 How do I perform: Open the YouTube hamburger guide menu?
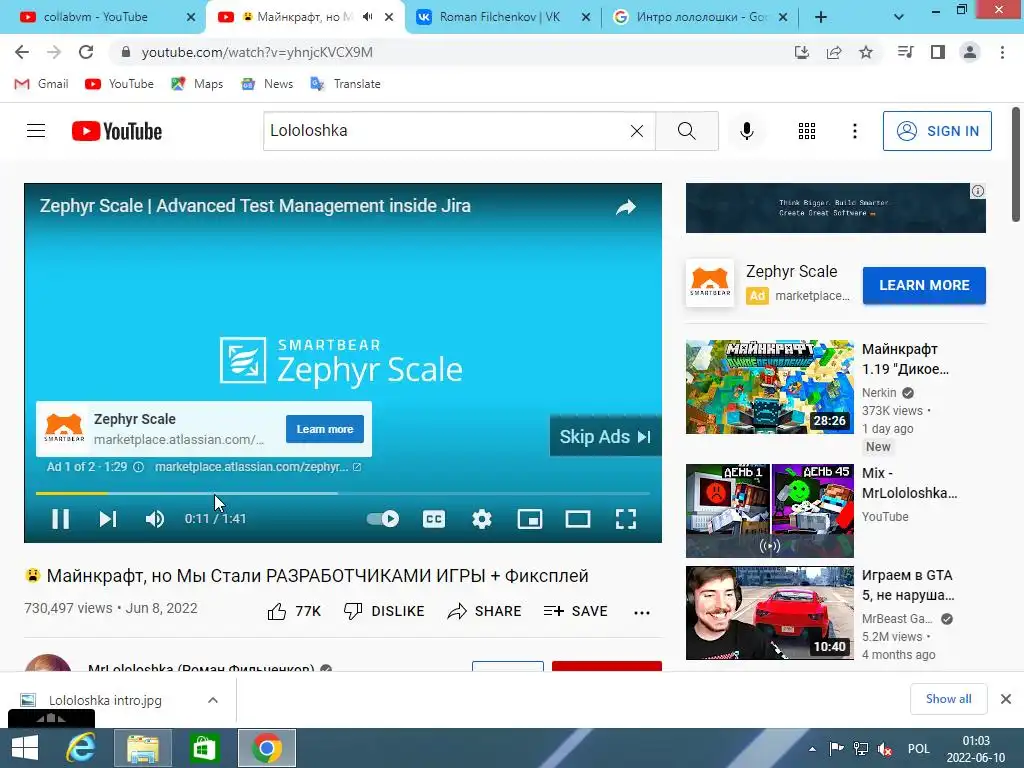pos(36,131)
